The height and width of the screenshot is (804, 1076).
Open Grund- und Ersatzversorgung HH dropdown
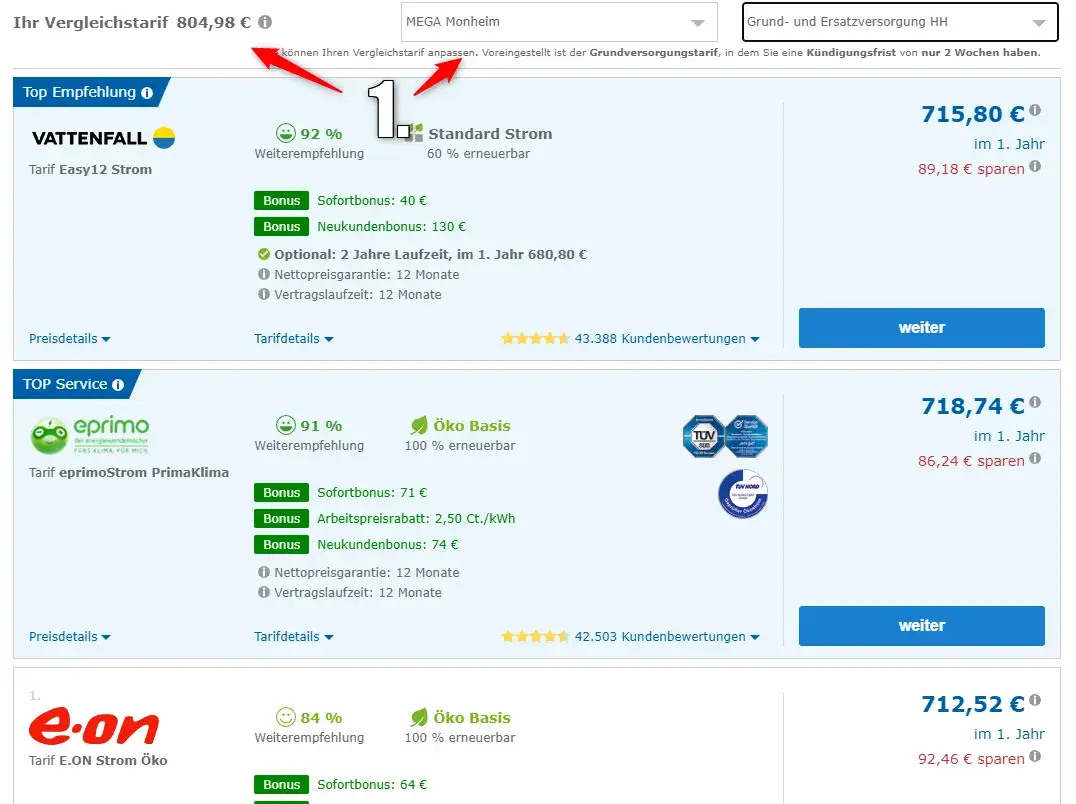click(x=900, y=22)
